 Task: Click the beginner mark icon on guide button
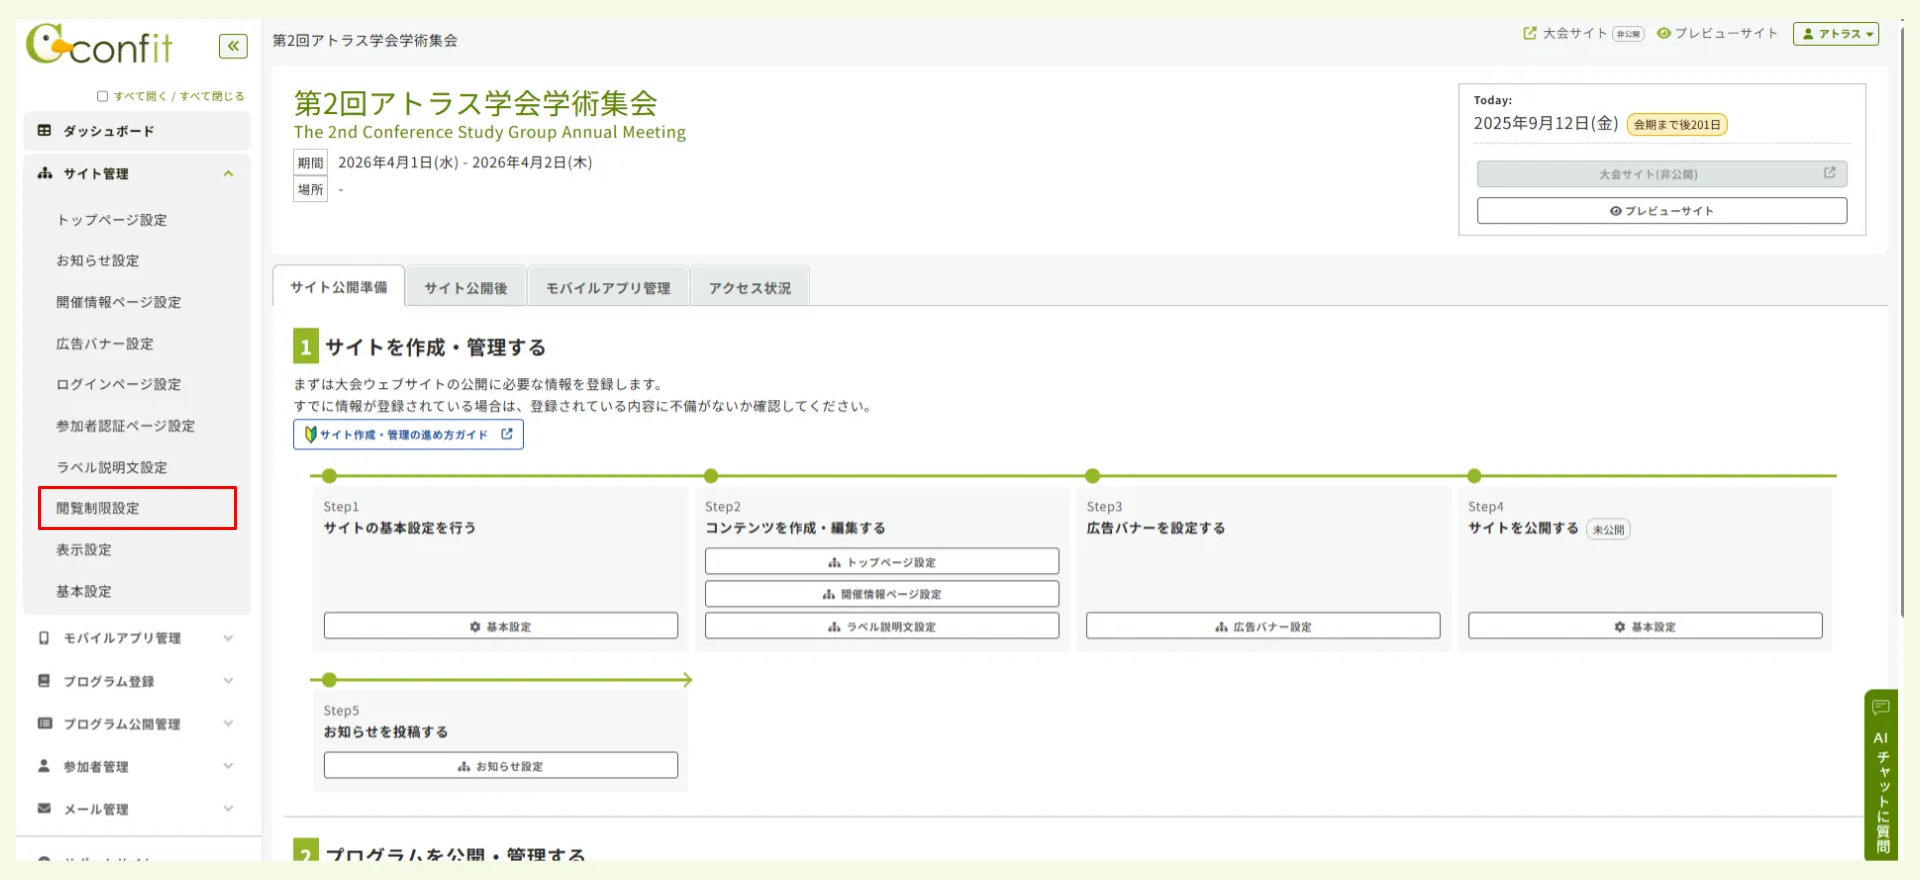tap(310, 434)
